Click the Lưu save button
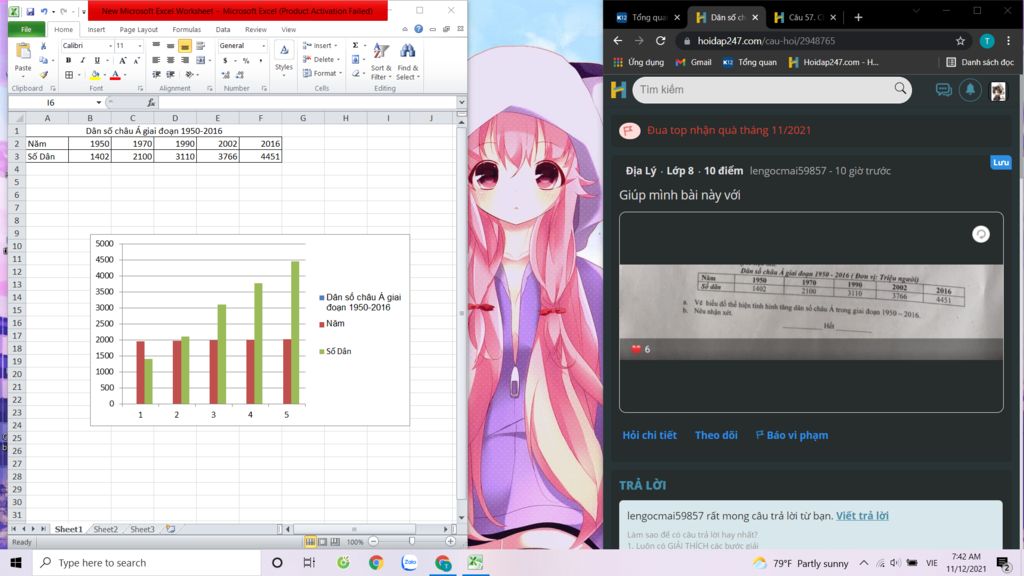This screenshot has height=576, width=1024. pos(1000,162)
